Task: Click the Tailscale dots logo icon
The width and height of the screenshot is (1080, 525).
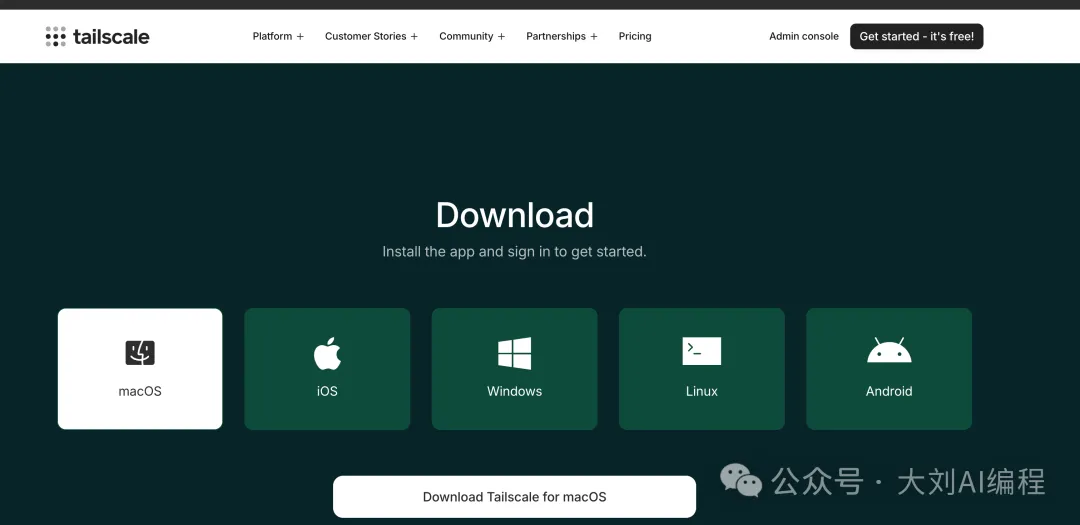Action: tap(56, 37)
